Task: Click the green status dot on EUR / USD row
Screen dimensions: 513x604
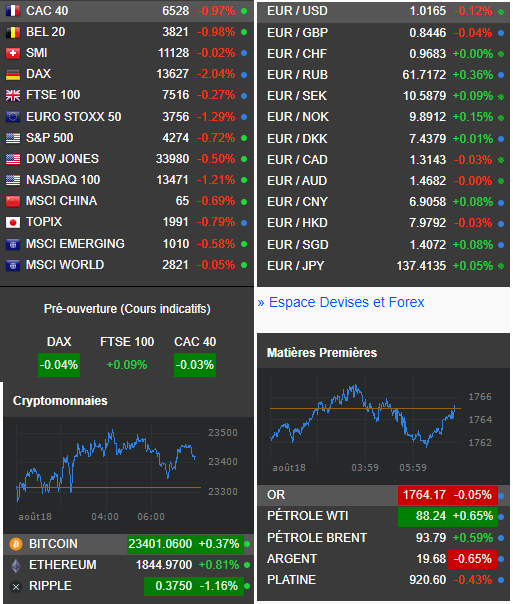Action: pos(501,12)
